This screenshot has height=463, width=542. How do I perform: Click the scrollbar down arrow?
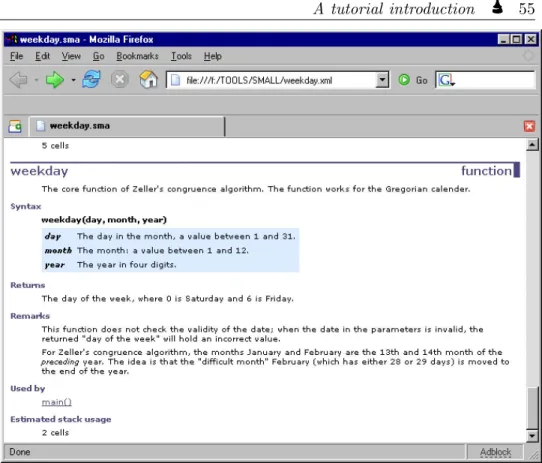pos(532,436)
